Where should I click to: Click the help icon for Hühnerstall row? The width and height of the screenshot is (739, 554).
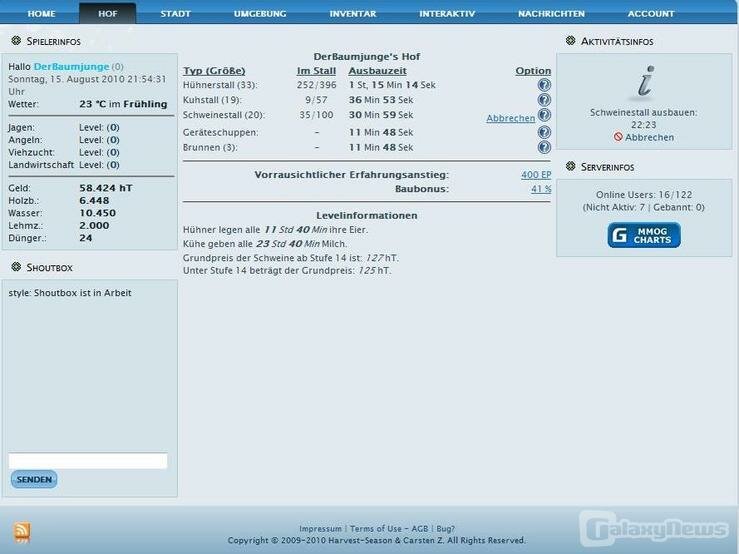click(544, 85)
